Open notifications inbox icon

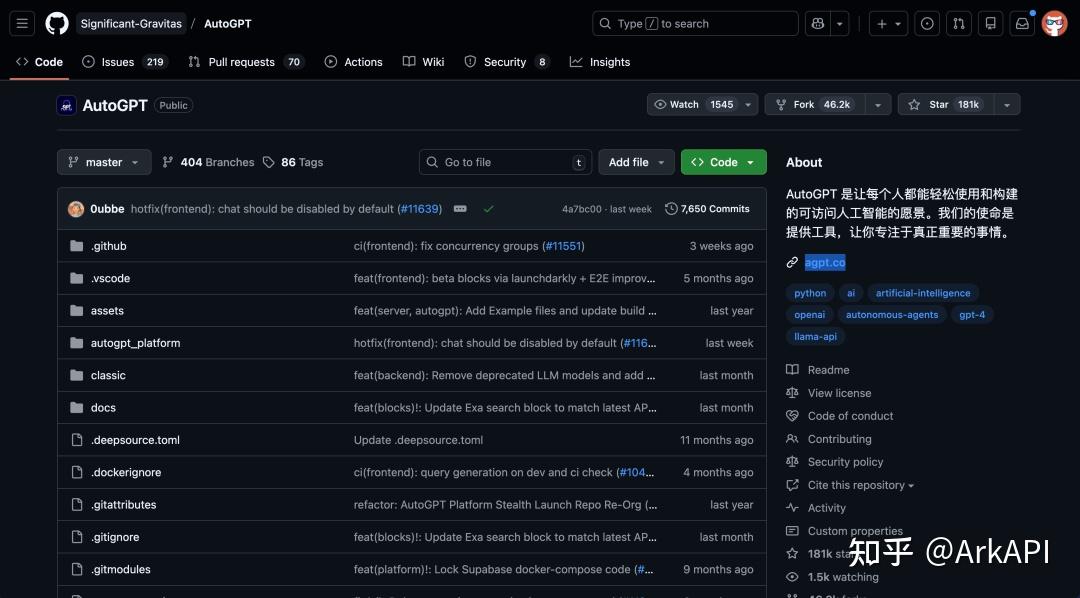tap(1022, 23)
